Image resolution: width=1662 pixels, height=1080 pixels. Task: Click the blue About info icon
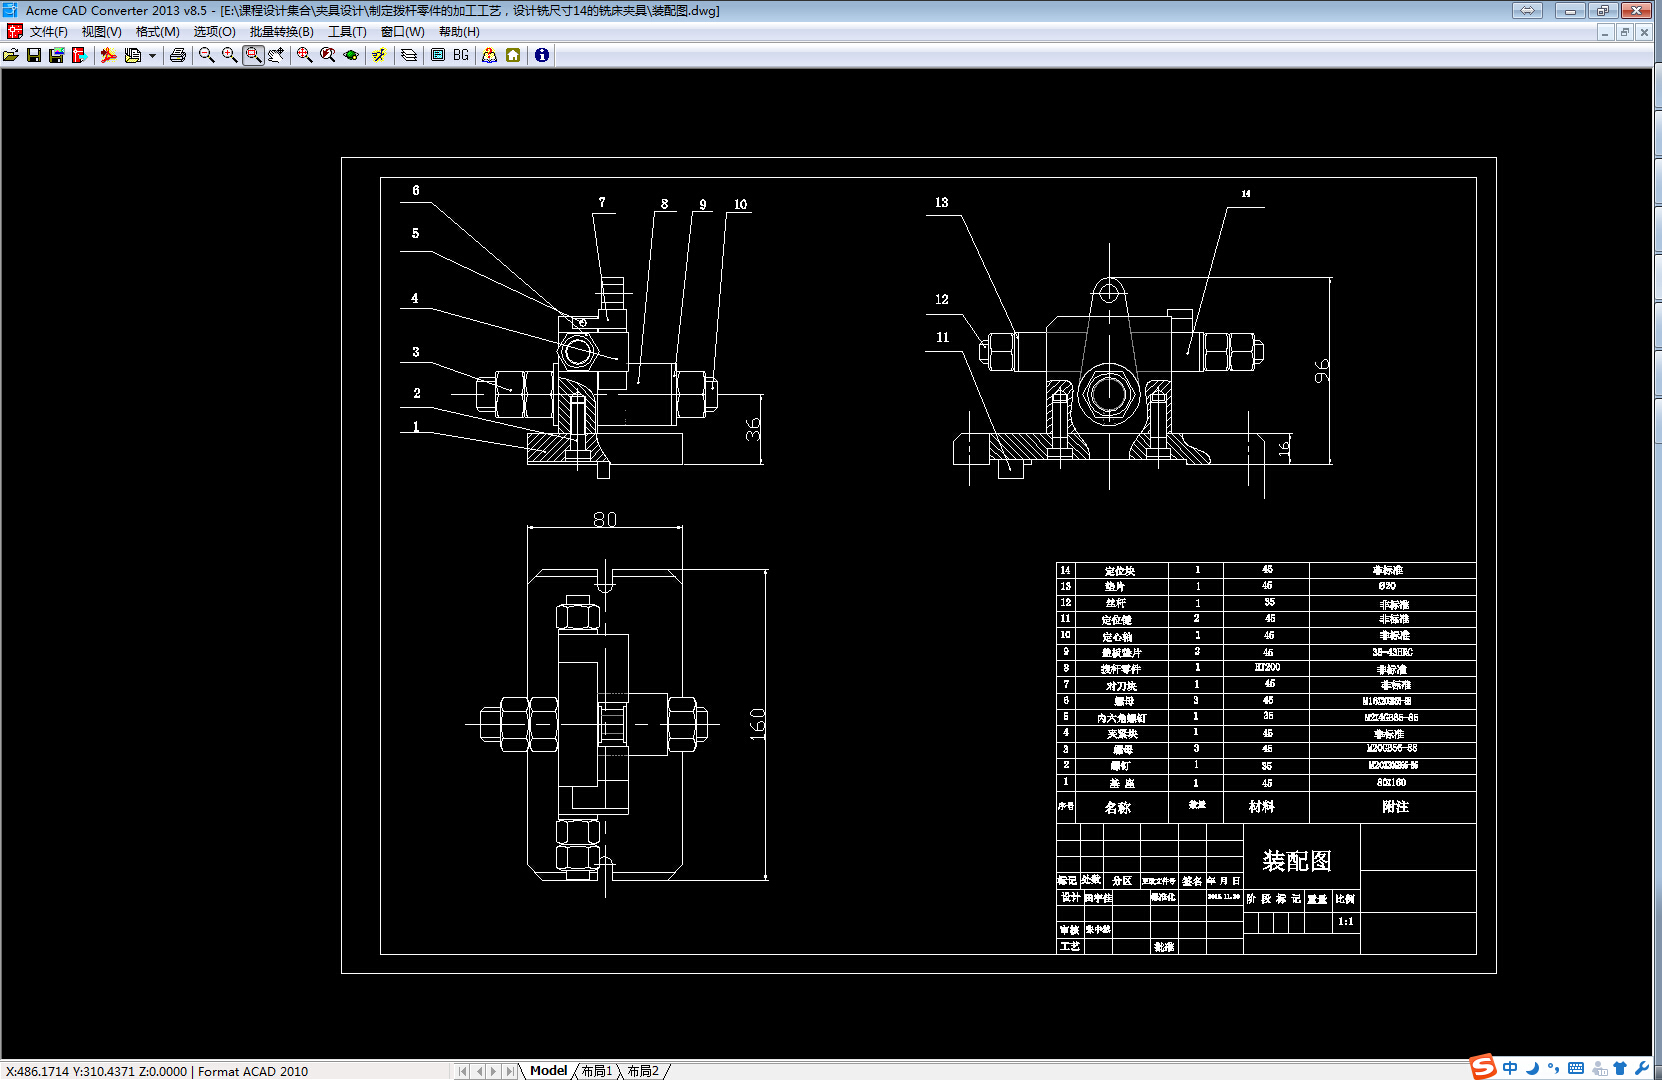542,55
